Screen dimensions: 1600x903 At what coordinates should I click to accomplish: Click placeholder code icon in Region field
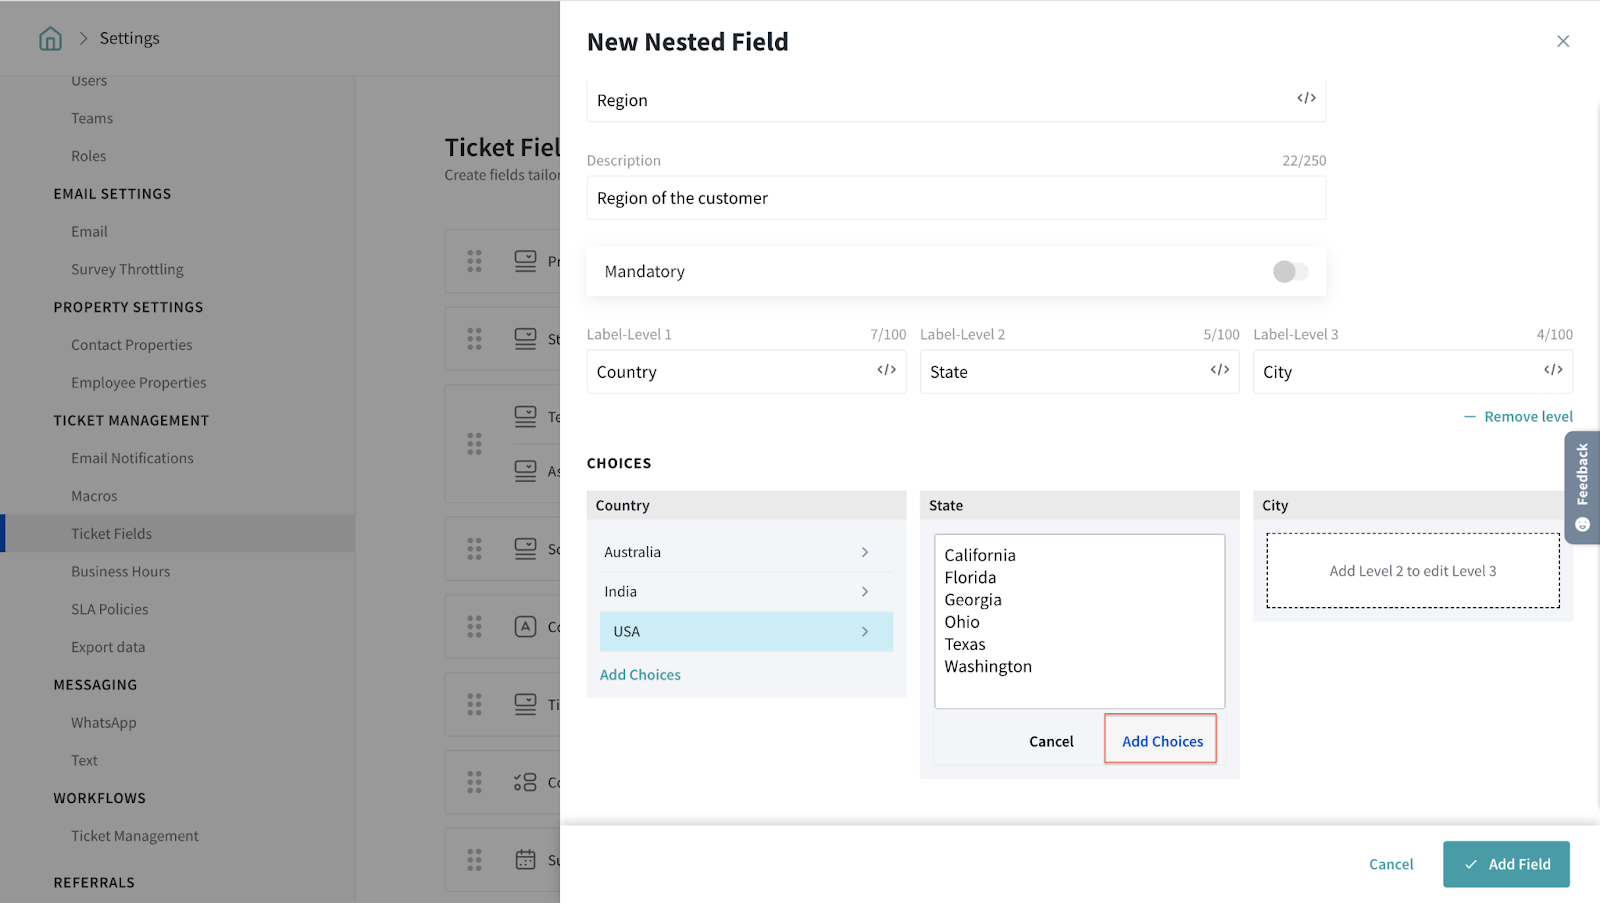[1306, 98]
